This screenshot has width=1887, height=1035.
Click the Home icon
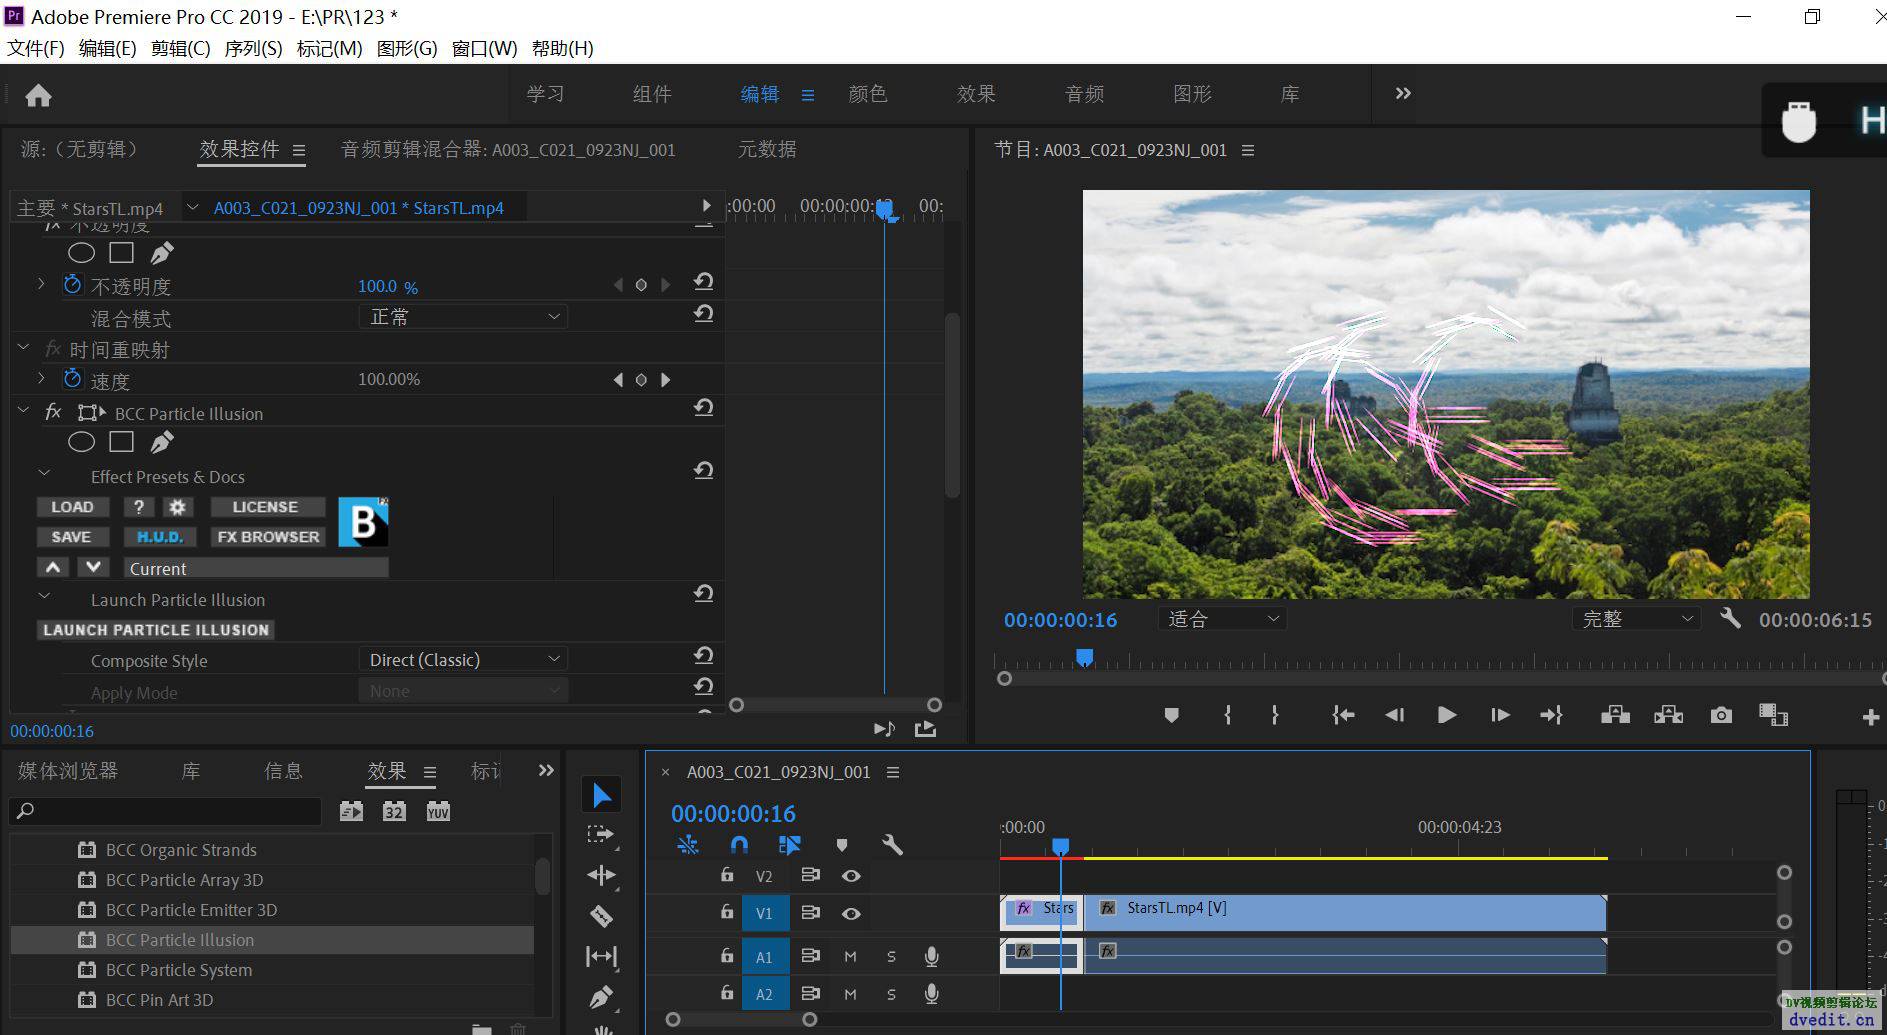point(38,96)
